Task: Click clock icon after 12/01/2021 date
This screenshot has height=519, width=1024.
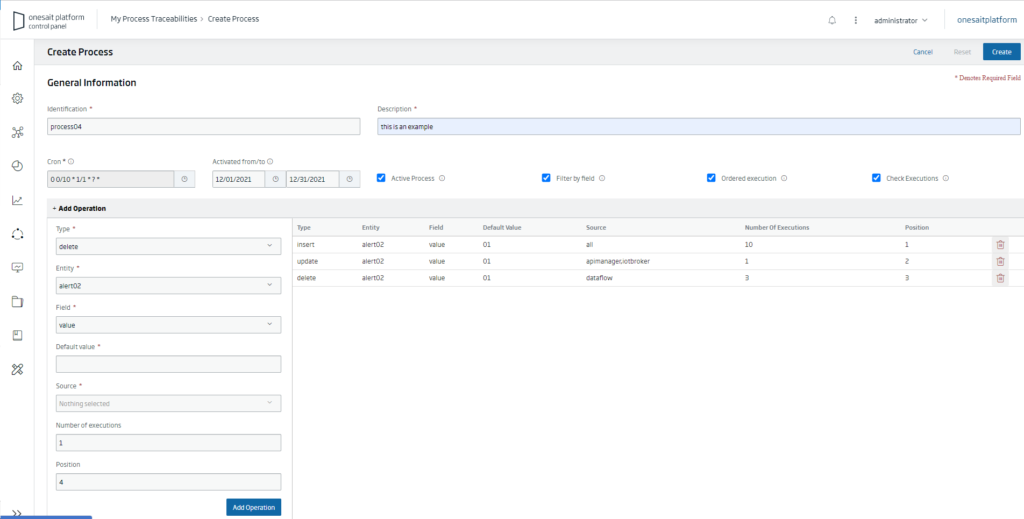Action: [x=275, y=179]
